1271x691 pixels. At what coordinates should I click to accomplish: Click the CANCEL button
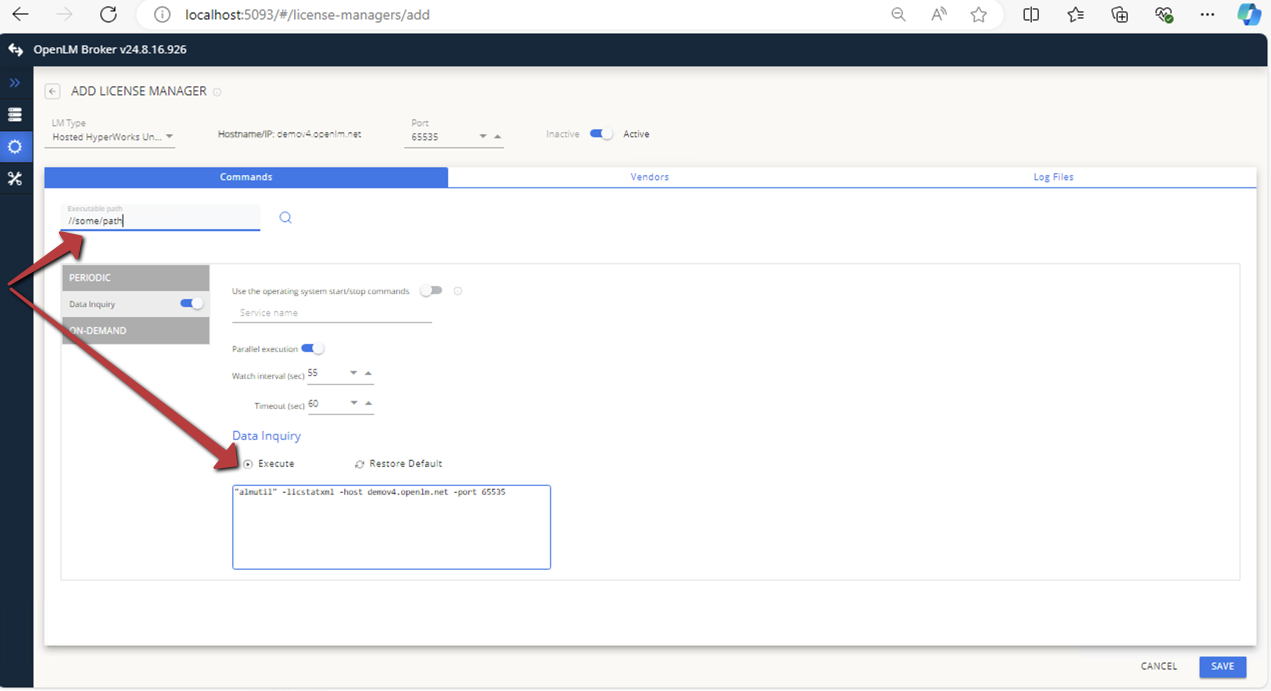[x=1158, y=666]
